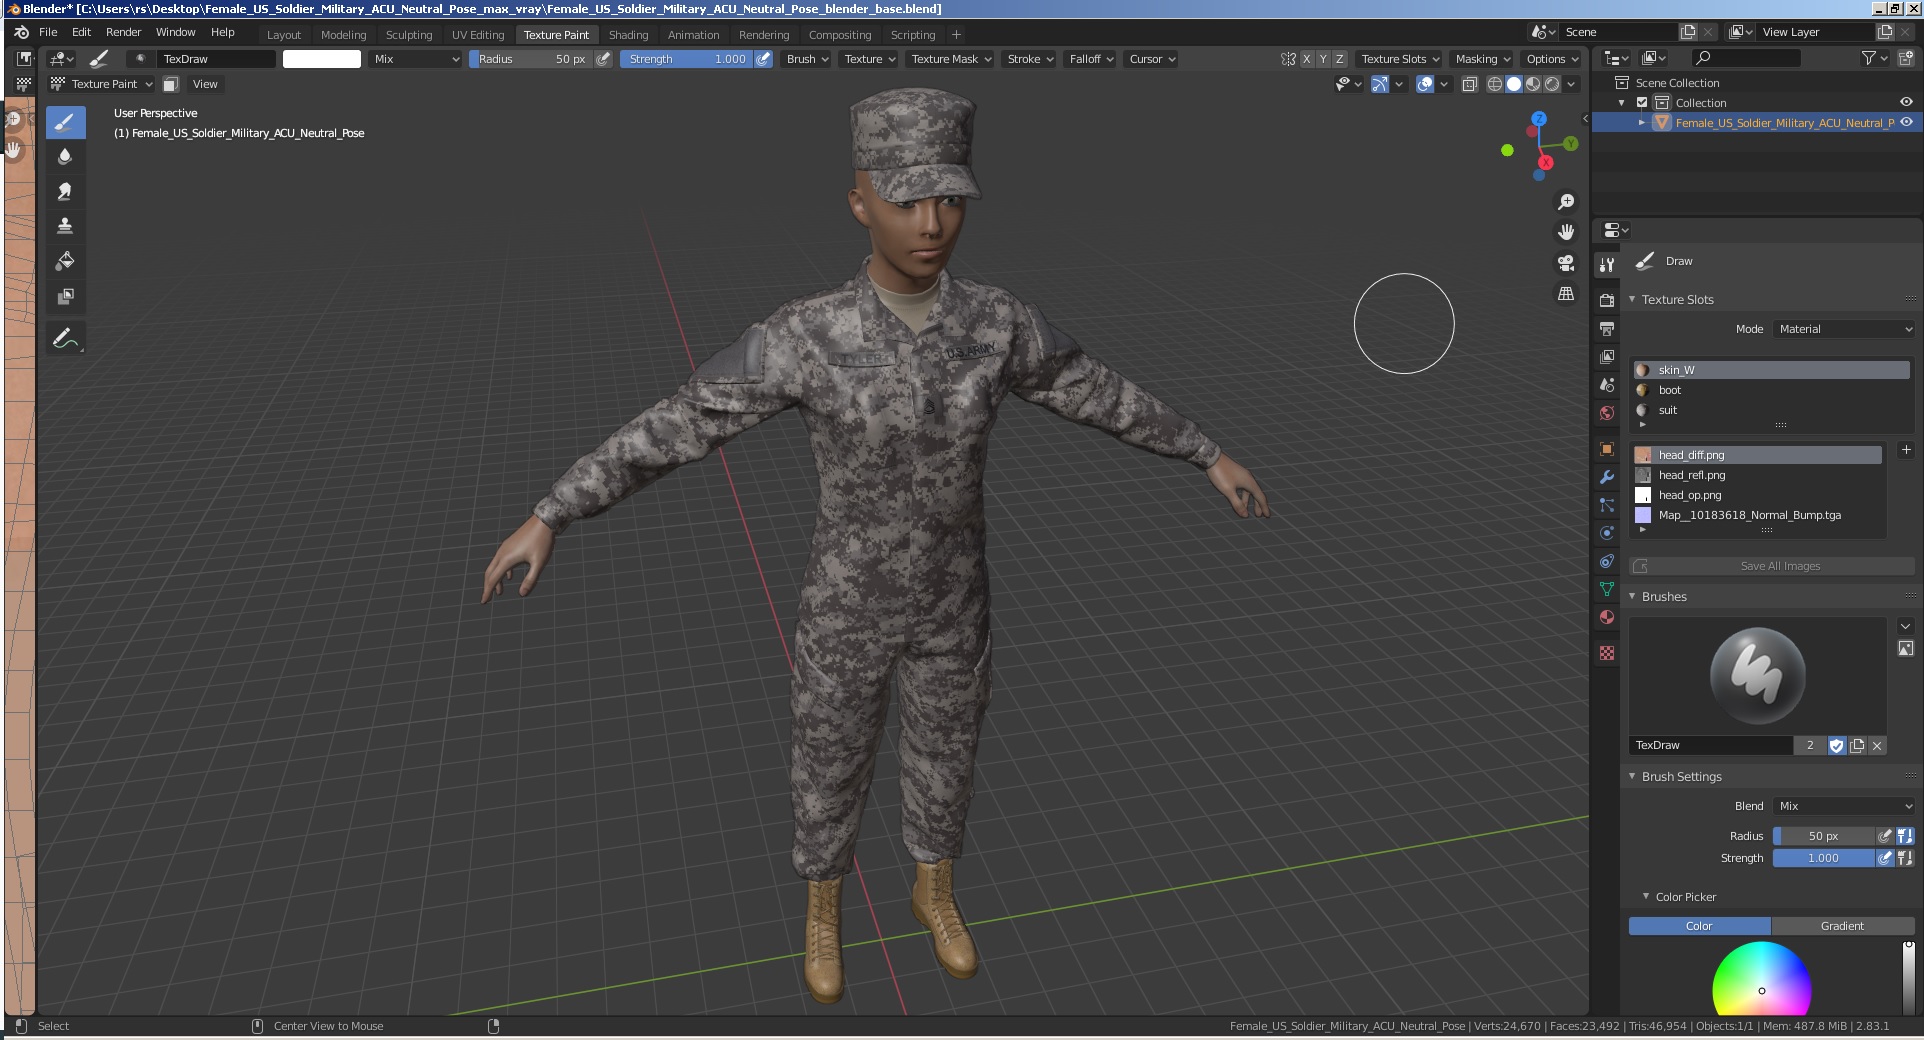The image size is (1924, 1040).
Task: Open Modifiers properties tab
Action: (x=1607, y=477)
